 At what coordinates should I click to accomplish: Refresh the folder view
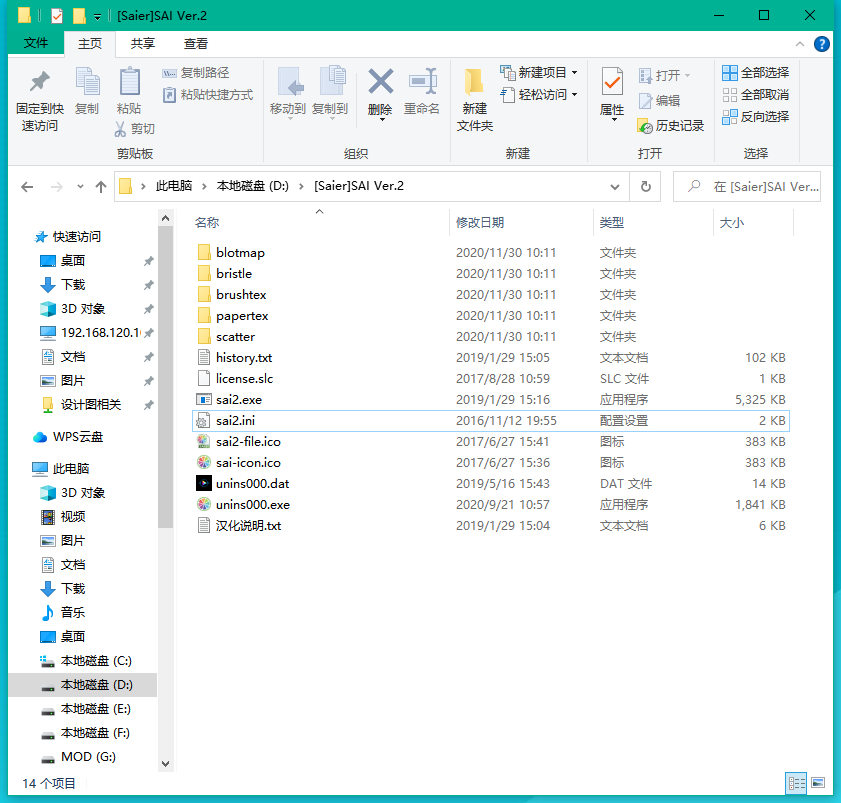646,187
